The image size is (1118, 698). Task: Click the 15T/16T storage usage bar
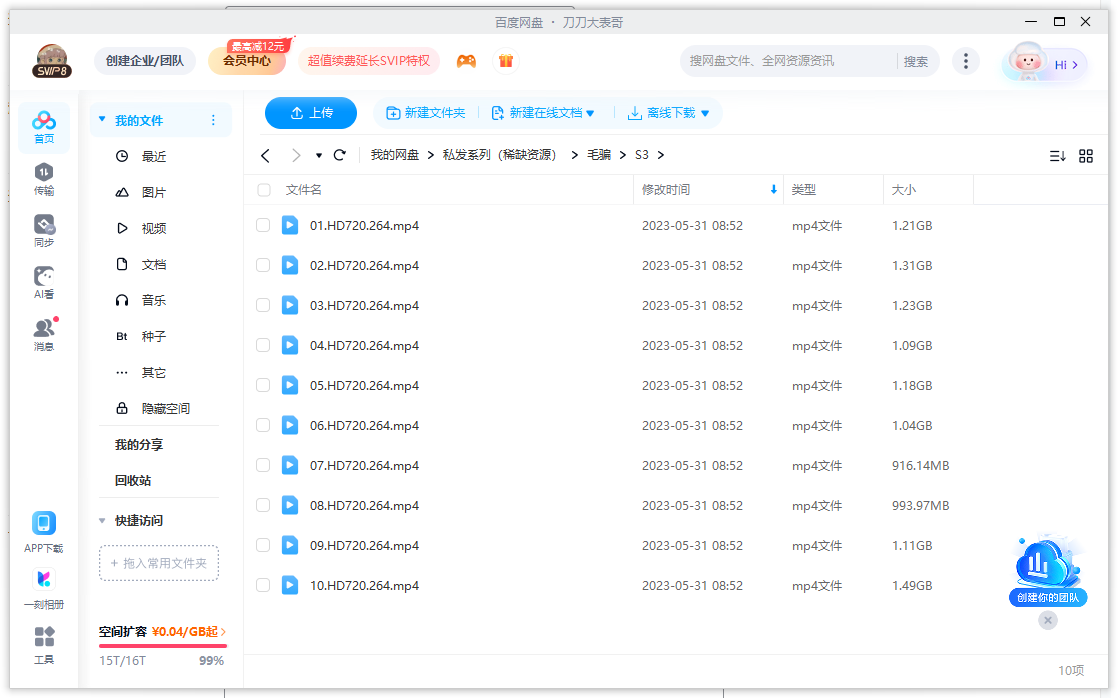163,646
